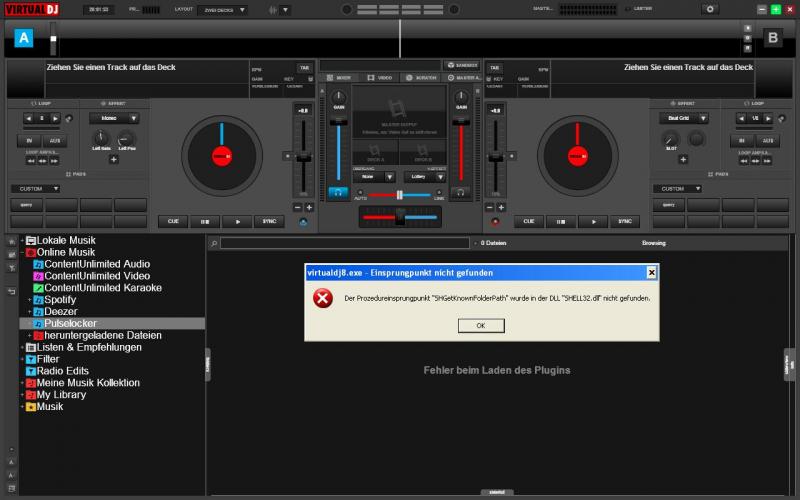Add effect slot plus on right deck
The height and width of the screenshot is (500, 800).
[x=683, y=160]
